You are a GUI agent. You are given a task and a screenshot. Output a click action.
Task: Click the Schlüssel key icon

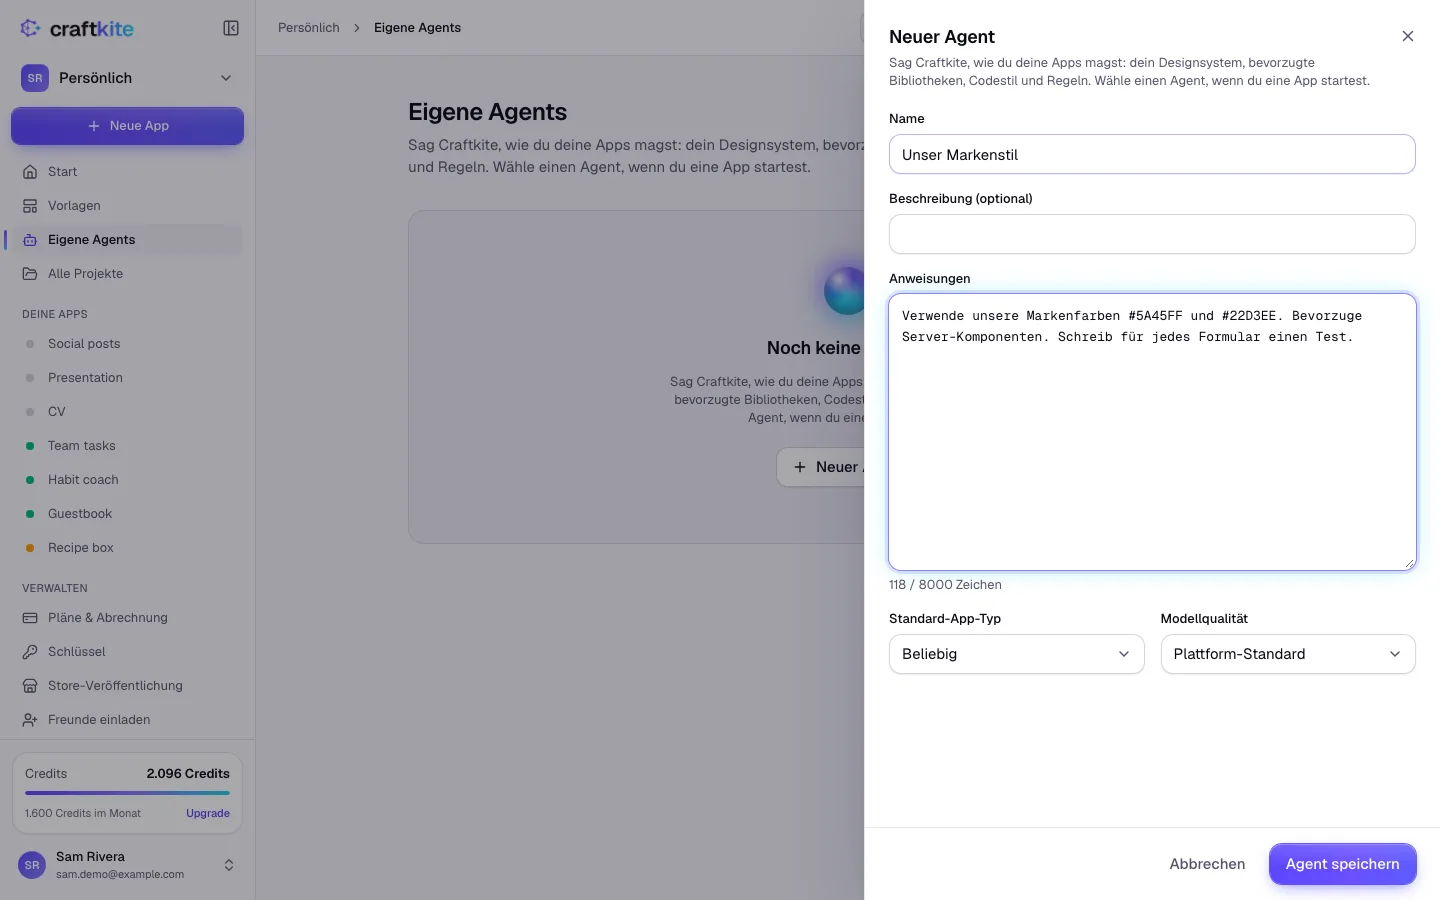coord(30,652)
